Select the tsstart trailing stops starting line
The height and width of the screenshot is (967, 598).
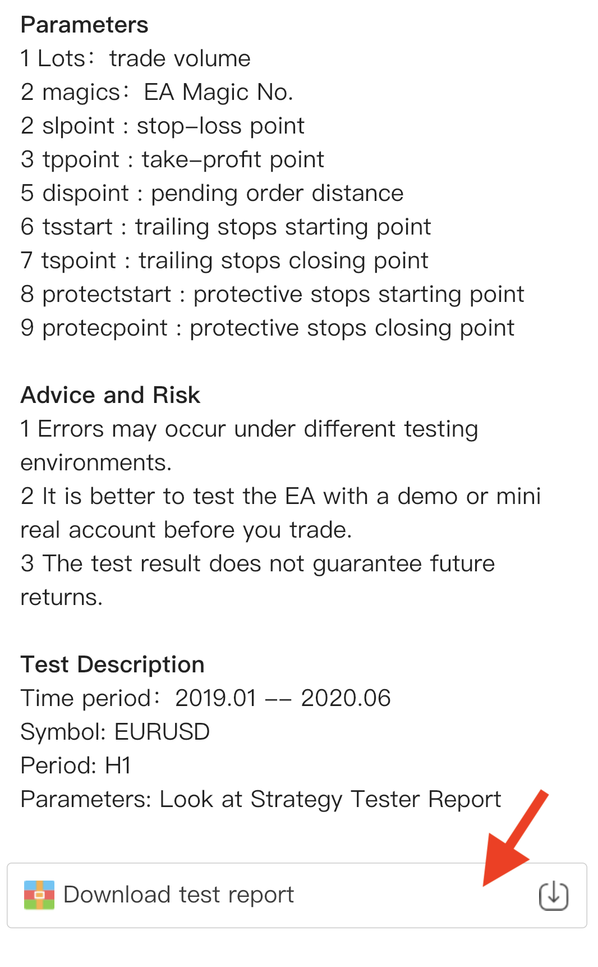coord(226,227)
